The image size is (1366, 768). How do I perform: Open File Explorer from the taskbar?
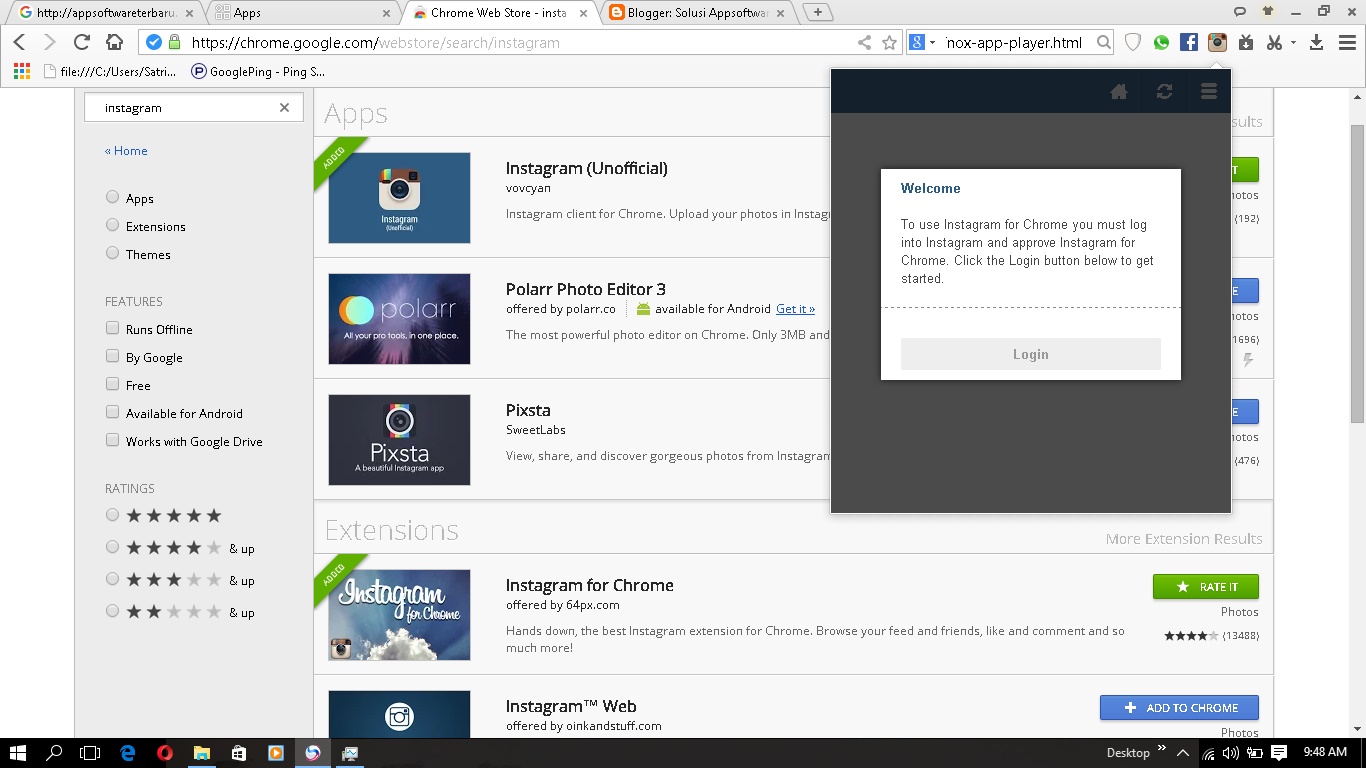[202, 752]
